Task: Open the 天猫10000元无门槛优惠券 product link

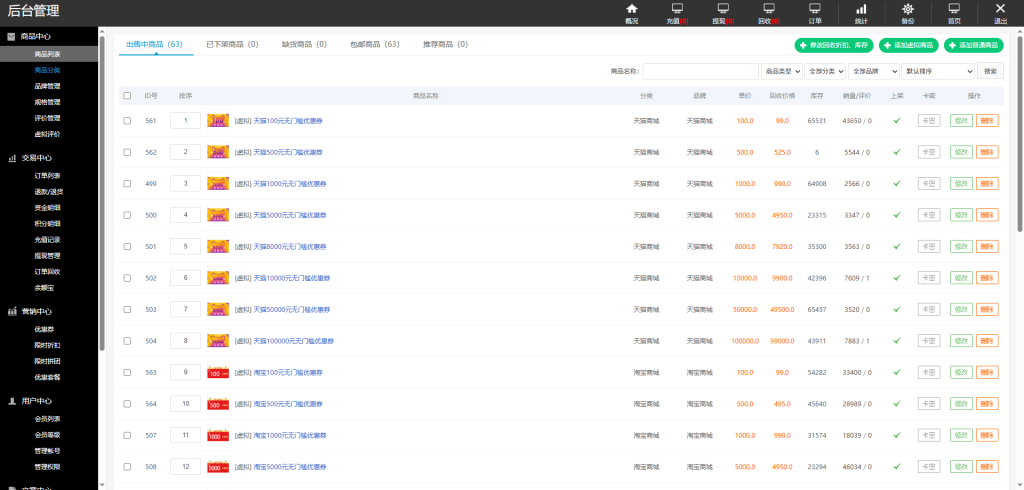Action: [292, 278]
